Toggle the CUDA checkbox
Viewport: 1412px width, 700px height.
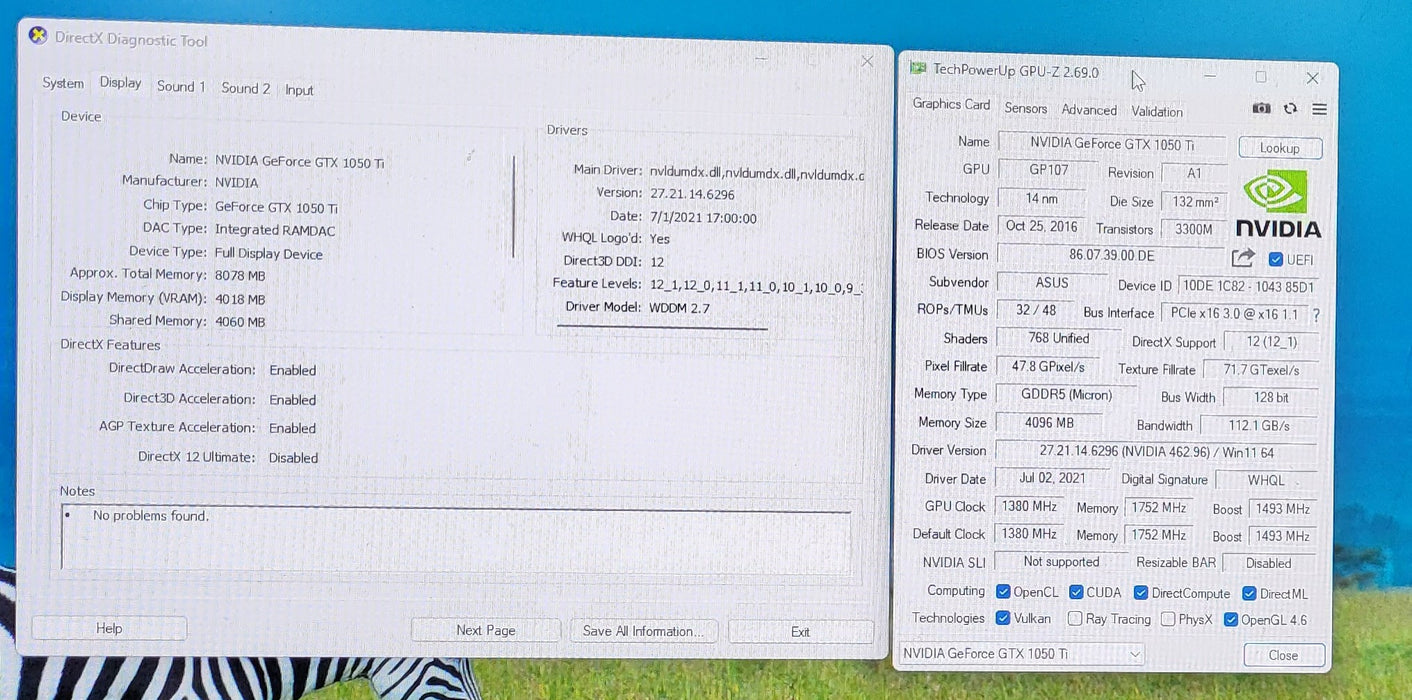(1076, 592)
